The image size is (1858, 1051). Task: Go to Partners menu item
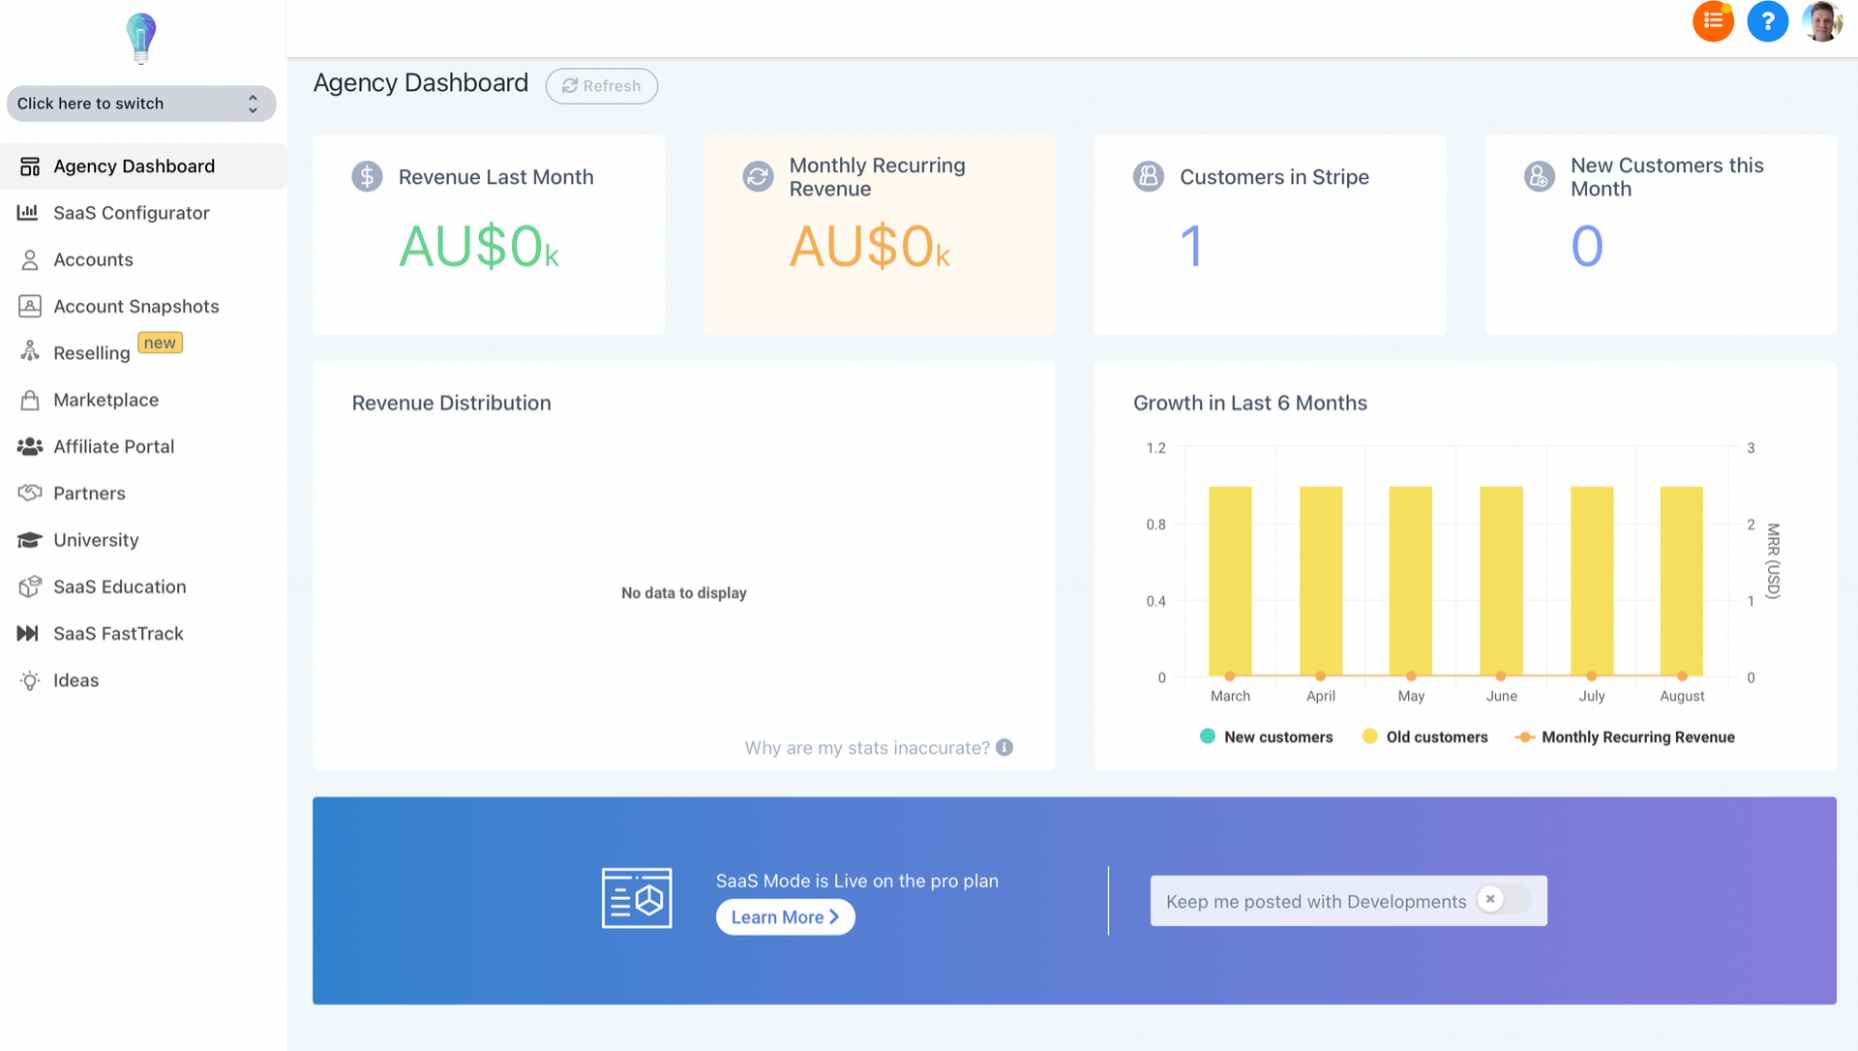tap(143, 493)
